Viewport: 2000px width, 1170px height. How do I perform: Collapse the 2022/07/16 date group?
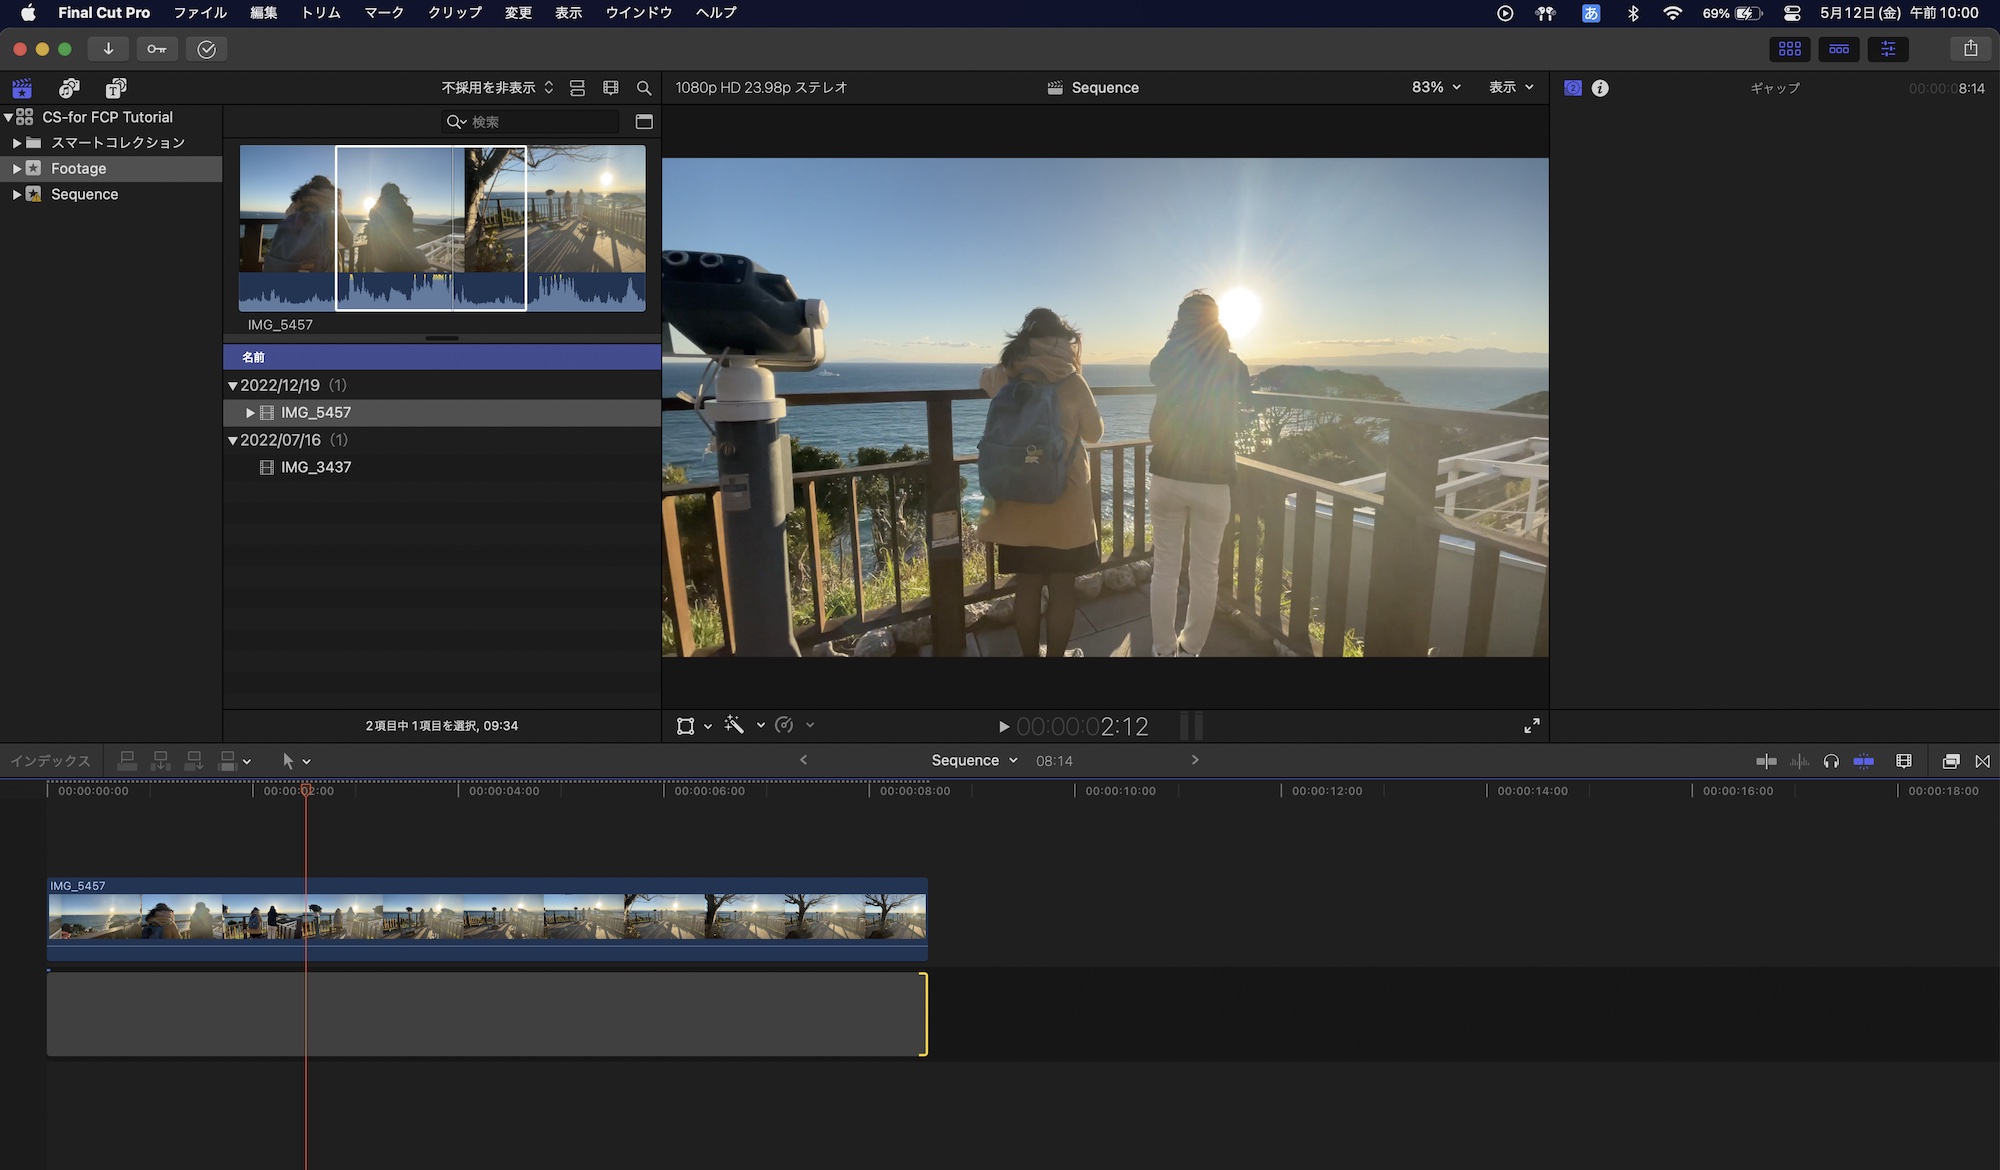pyautogui.click(x=232, y=440)
